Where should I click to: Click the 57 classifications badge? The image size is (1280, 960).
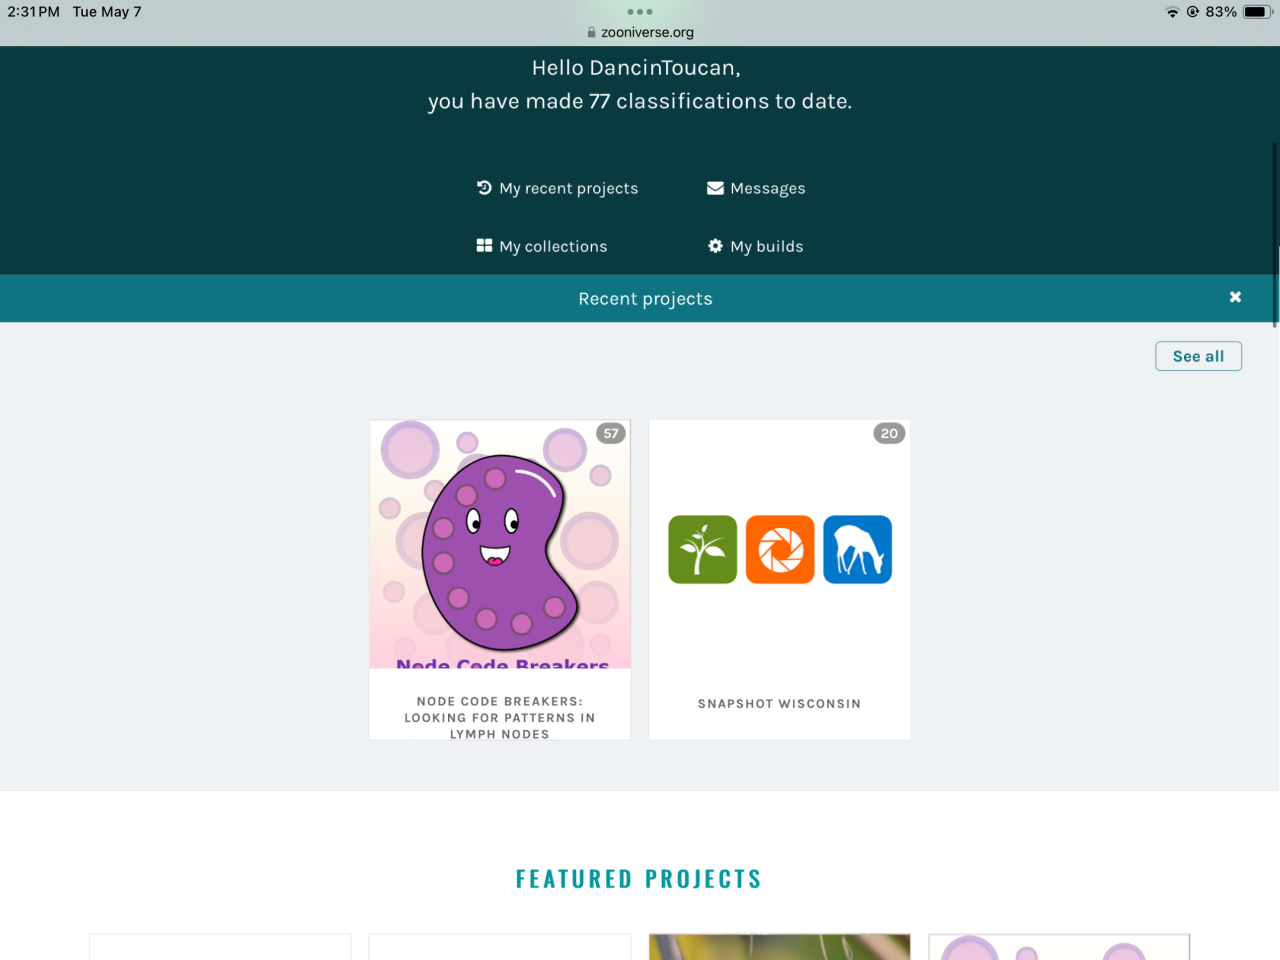pyautogui.click(x=611, y=433)
